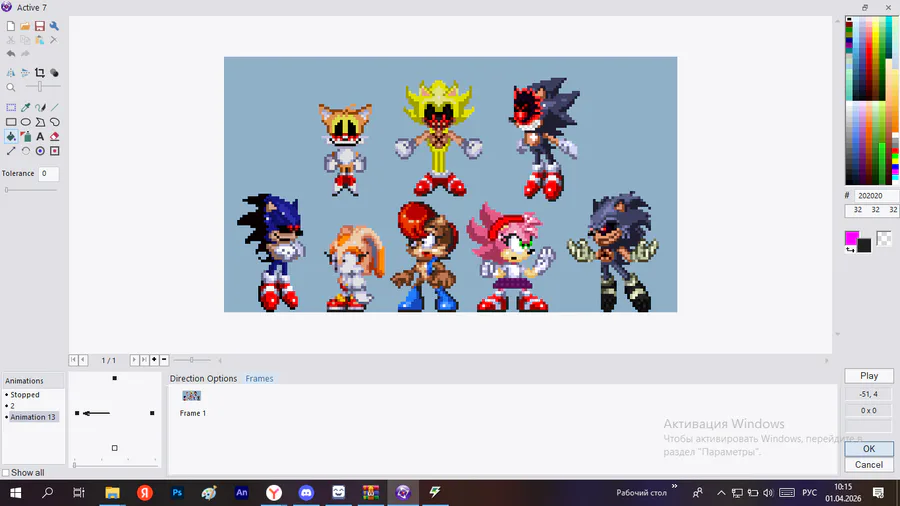The width and height of the screenshot is (900, 506).
Task: Click the zoom level slider handle
Action: [40, 87]
